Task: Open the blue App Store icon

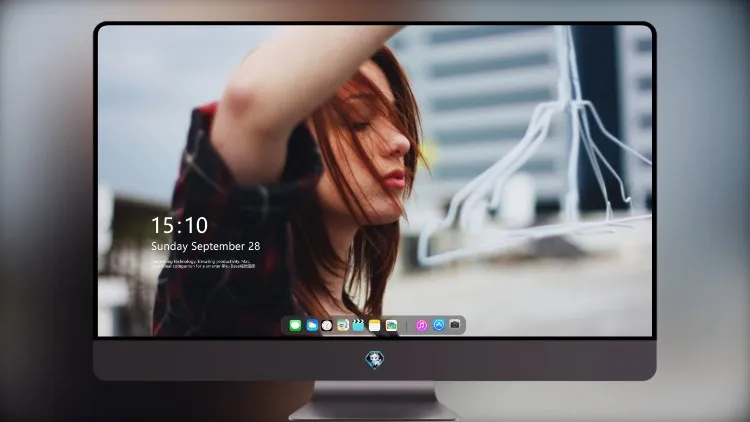Action: (439, 325)
